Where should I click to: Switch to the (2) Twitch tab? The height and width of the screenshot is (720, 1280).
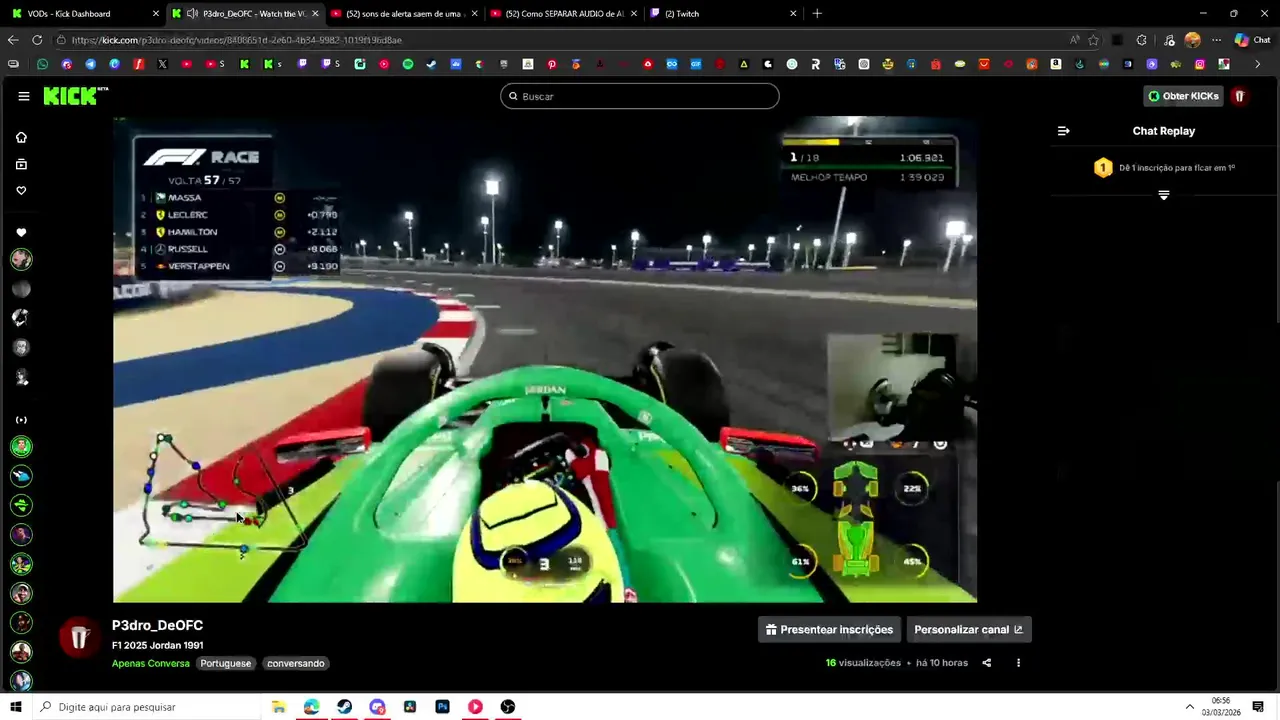click(x=724, y=14)
